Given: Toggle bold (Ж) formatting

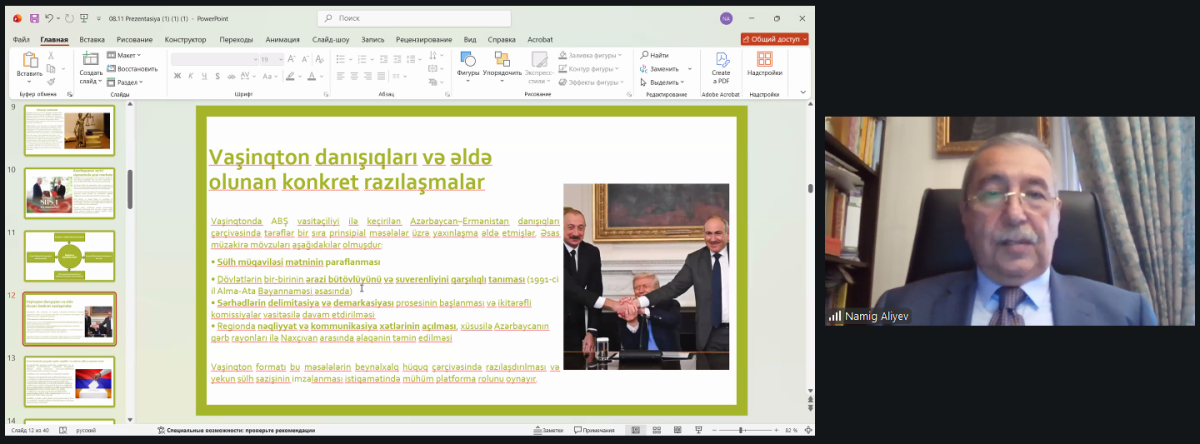Looking at the screenshot, I should pos(177,76).
